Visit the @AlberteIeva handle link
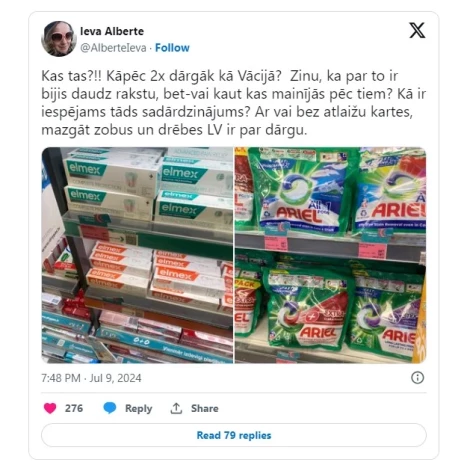 tap(113, 48)
